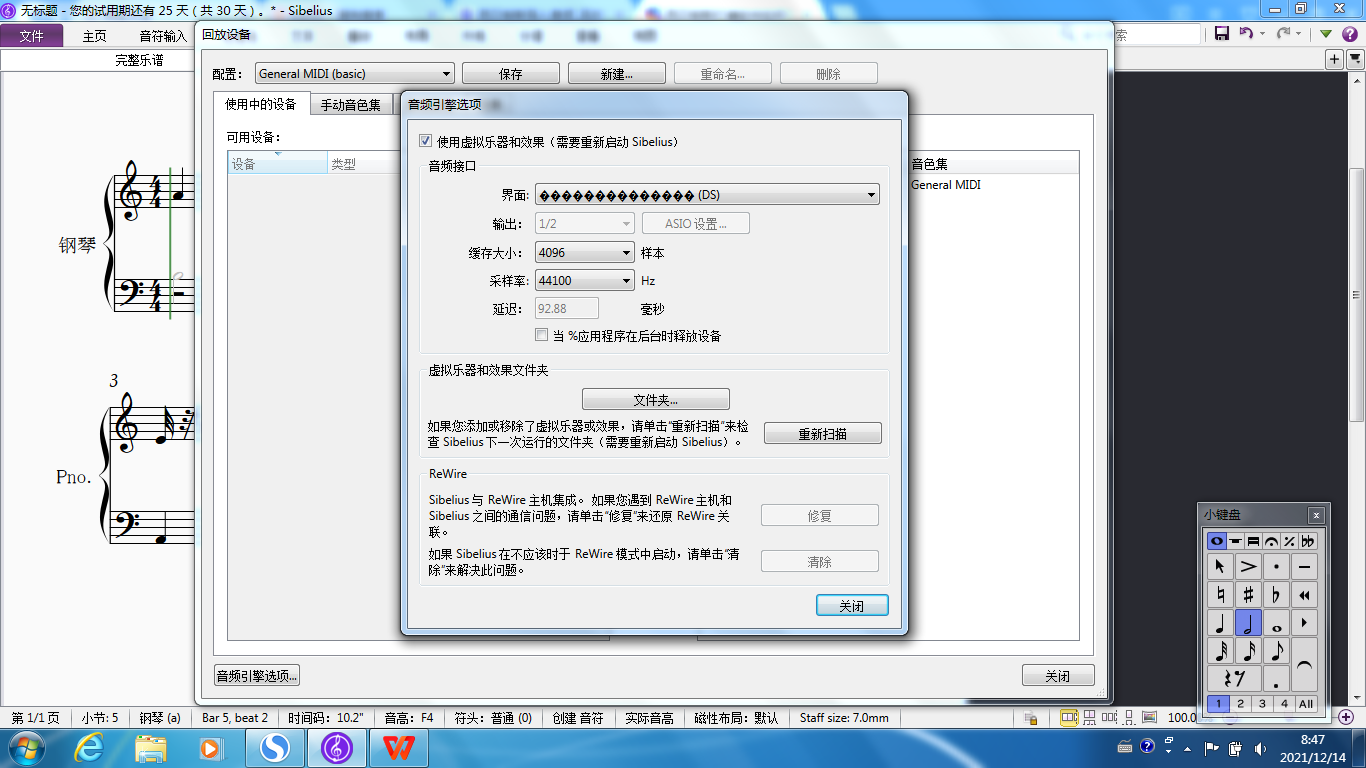Open the buffer size 4096 dropdown

[x=585, y=252]
